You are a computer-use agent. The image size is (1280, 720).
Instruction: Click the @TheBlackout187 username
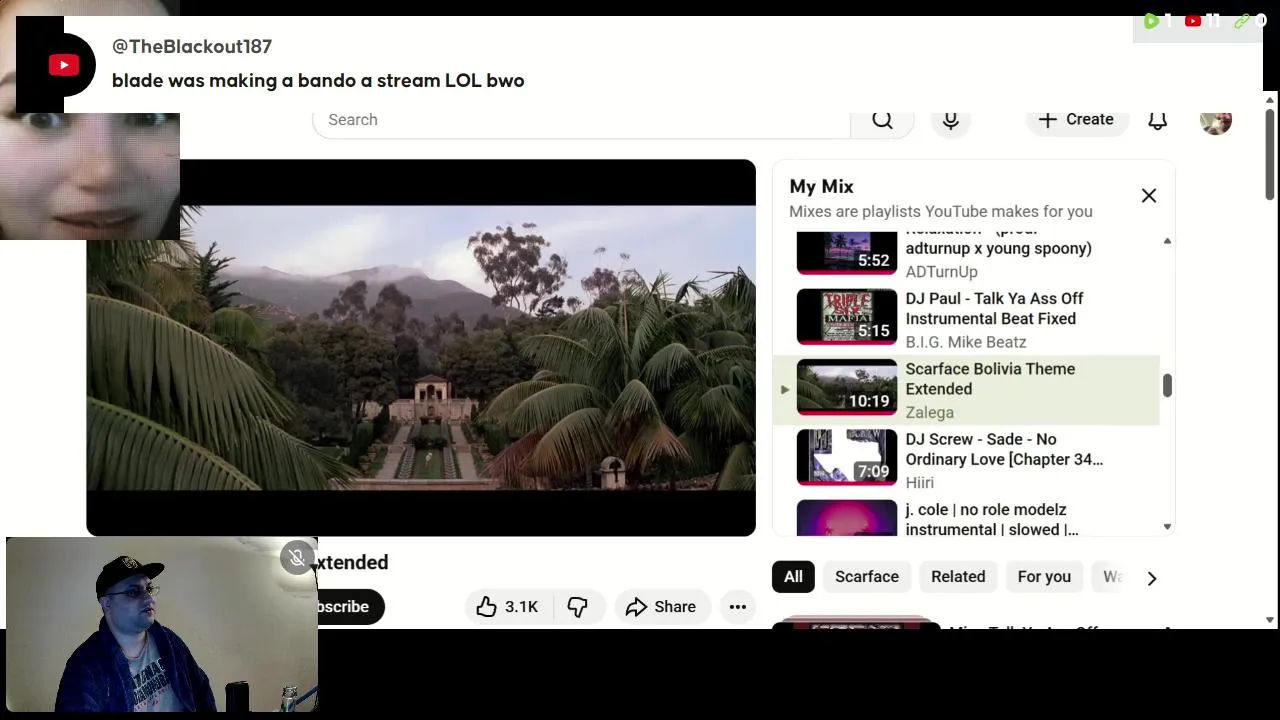click(x=192, y=46)
